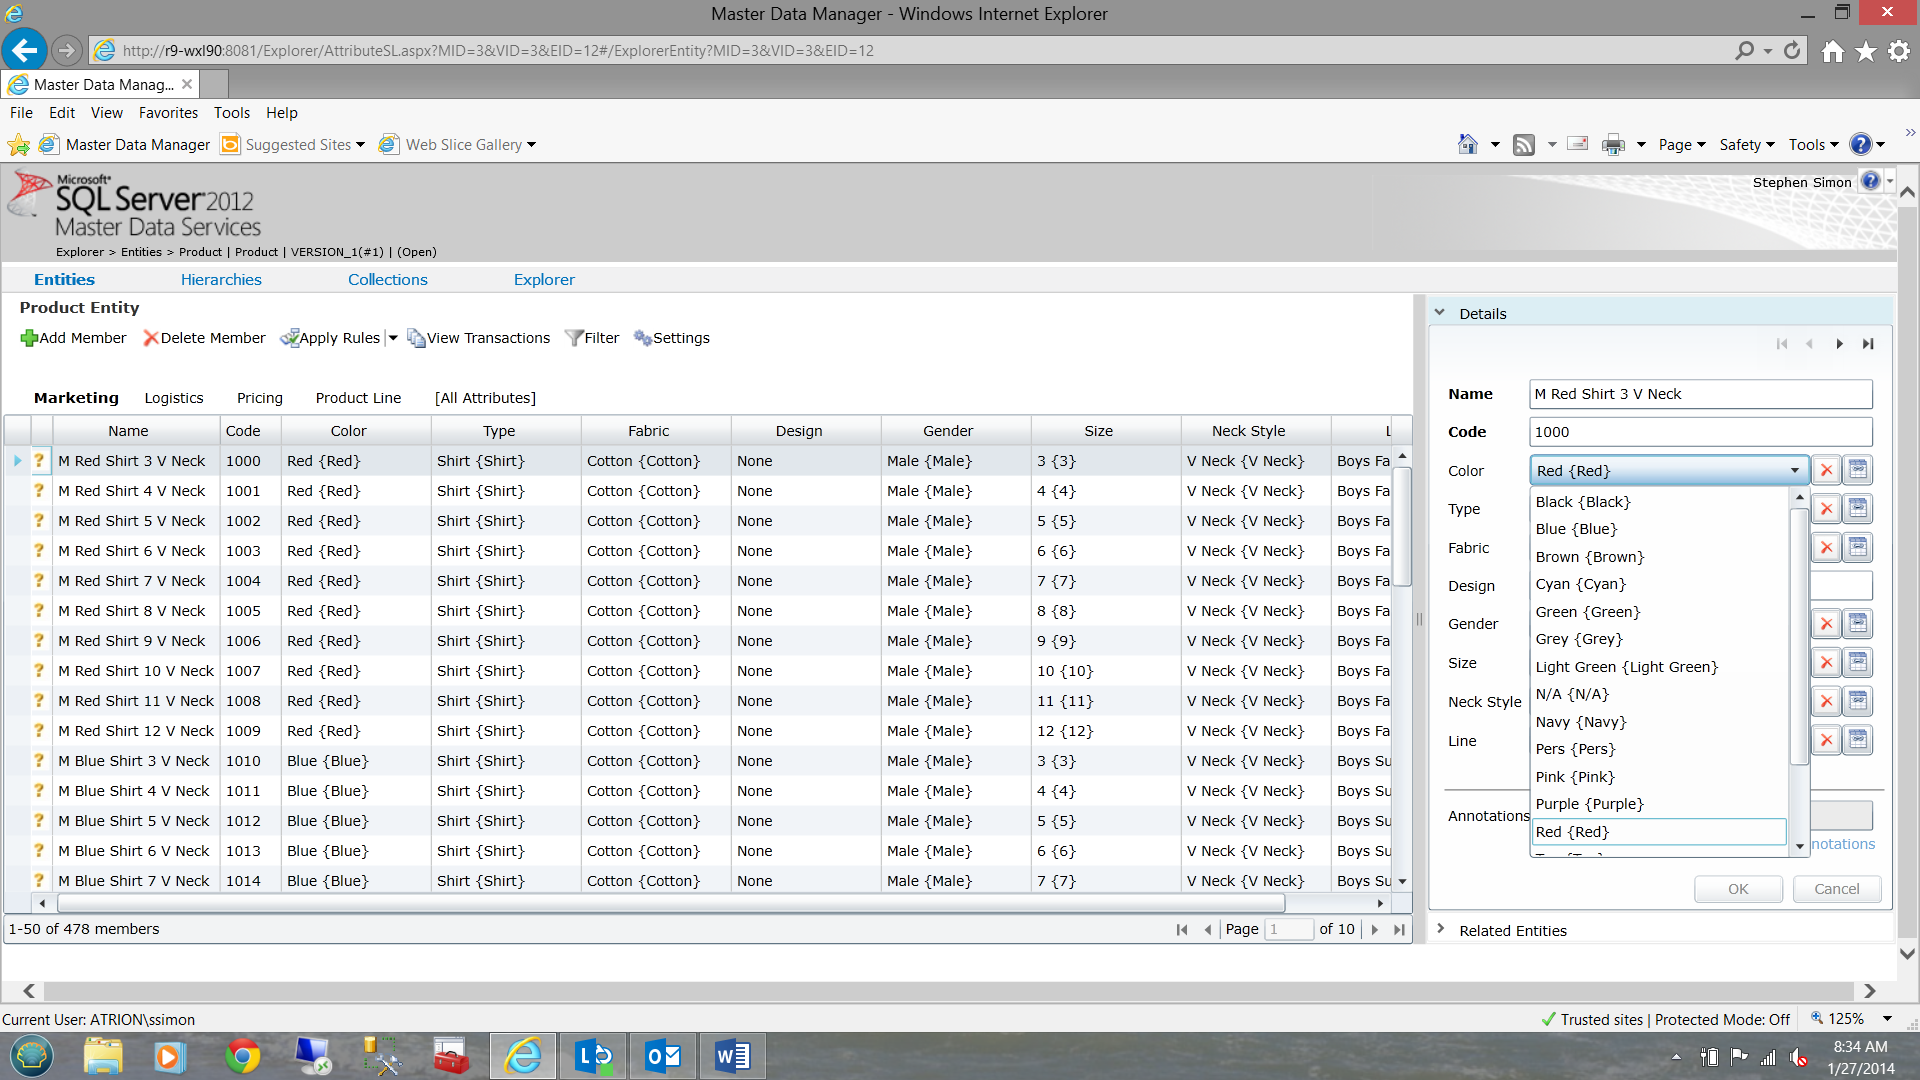Clear the Color field with its red X

(1826, 470)
